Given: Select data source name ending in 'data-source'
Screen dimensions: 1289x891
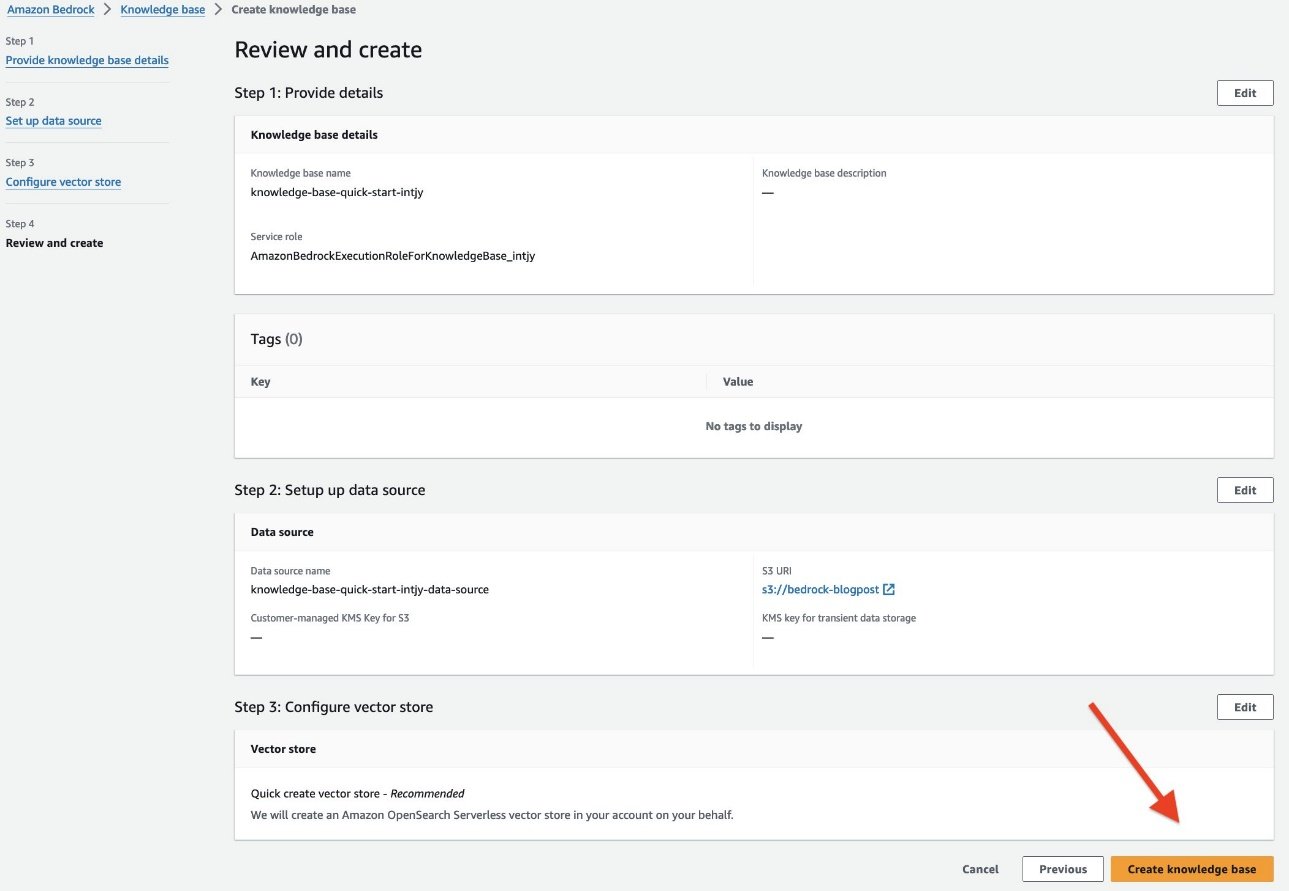Looking at the screenshot, I should pos(370,590).
